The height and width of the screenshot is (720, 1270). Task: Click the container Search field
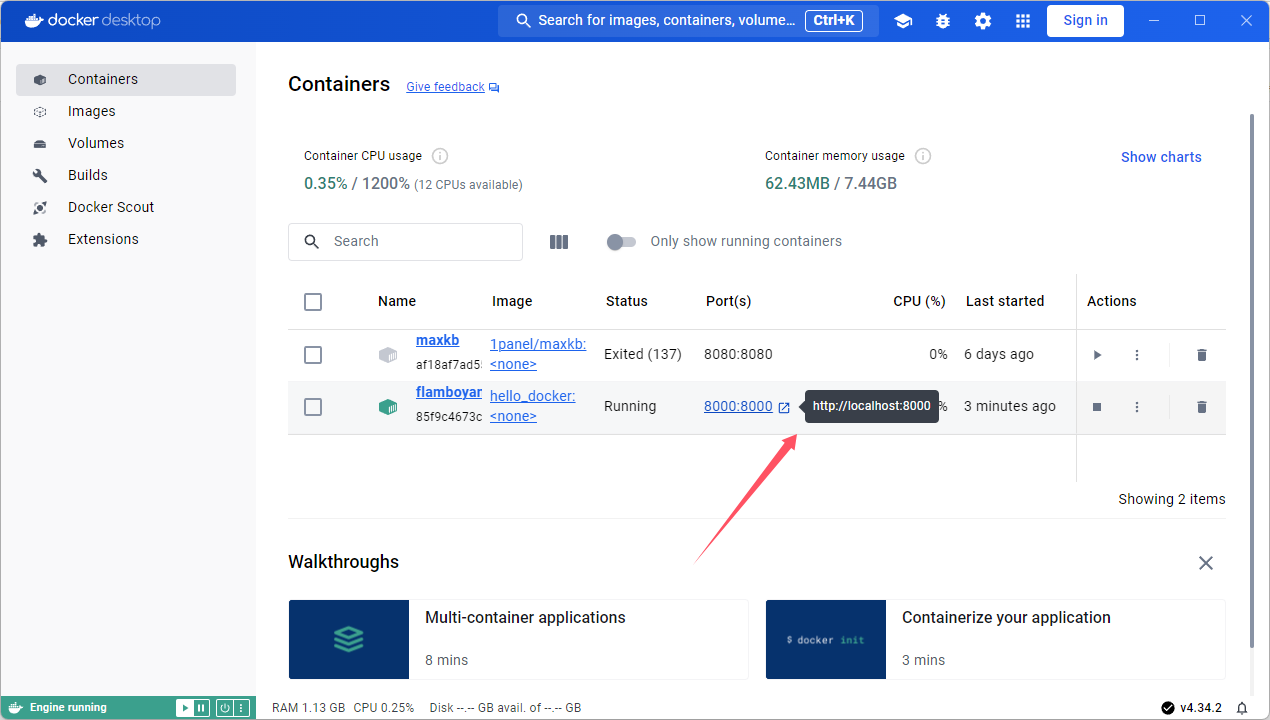coord(405,242)
